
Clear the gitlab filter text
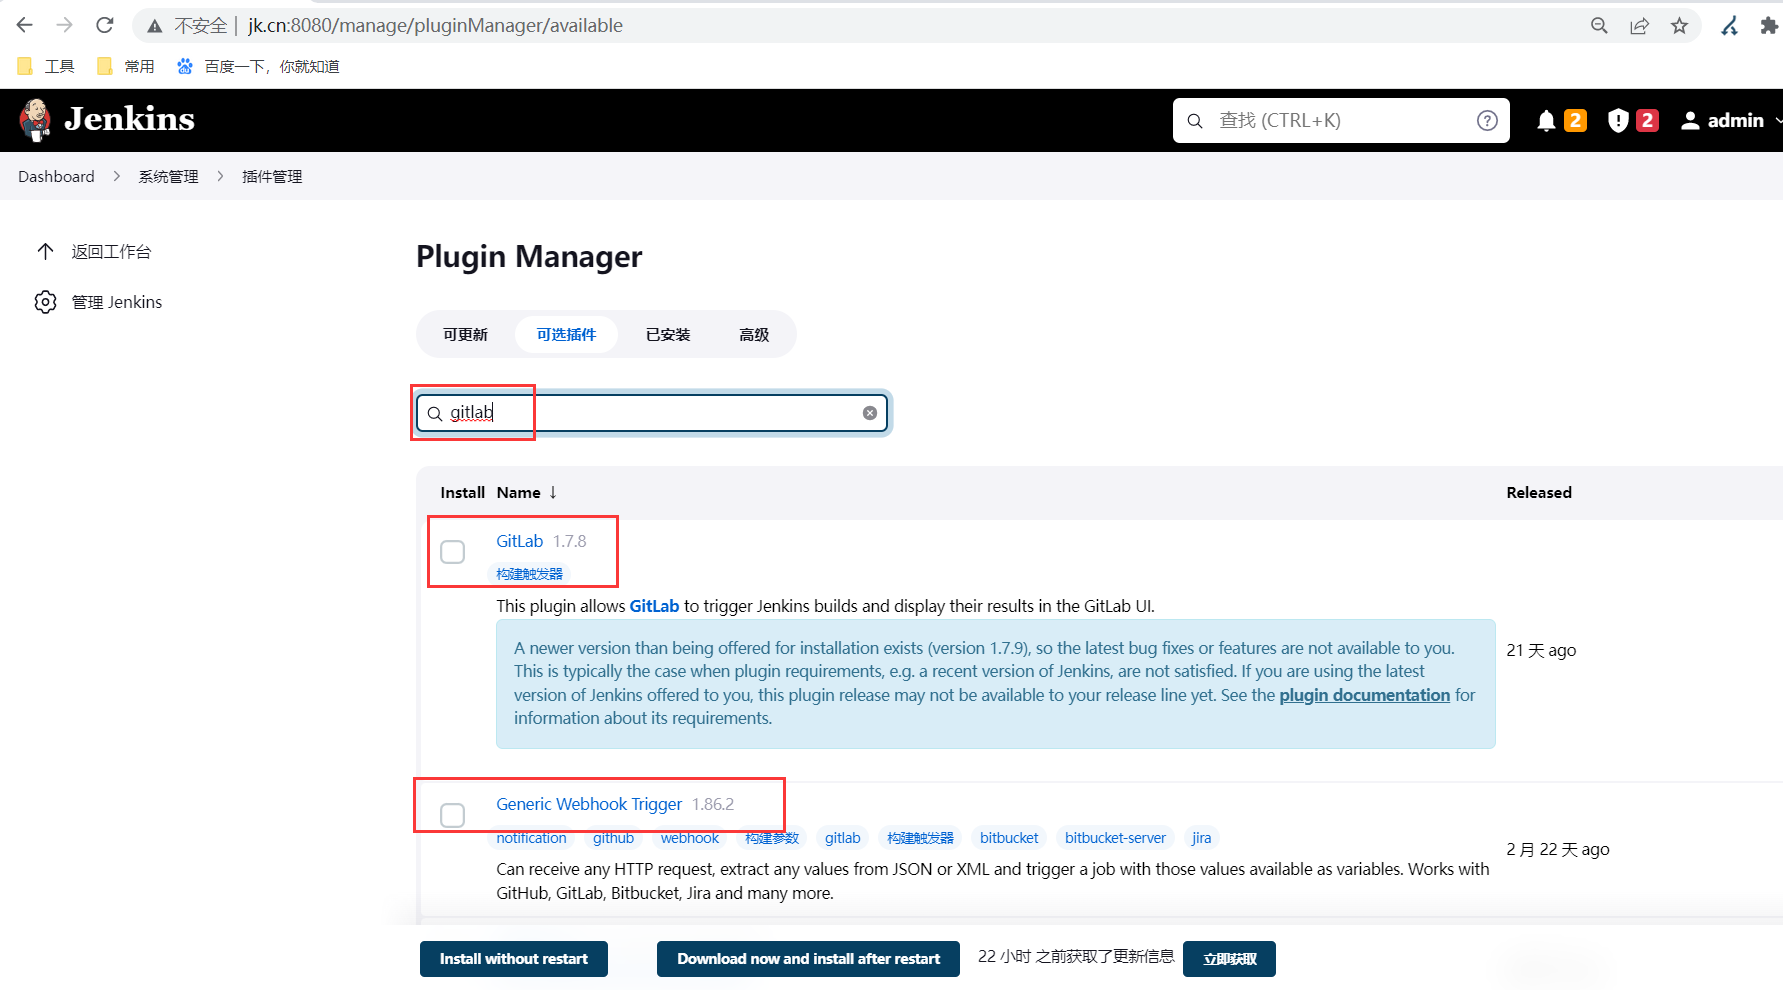pos(870,413)
